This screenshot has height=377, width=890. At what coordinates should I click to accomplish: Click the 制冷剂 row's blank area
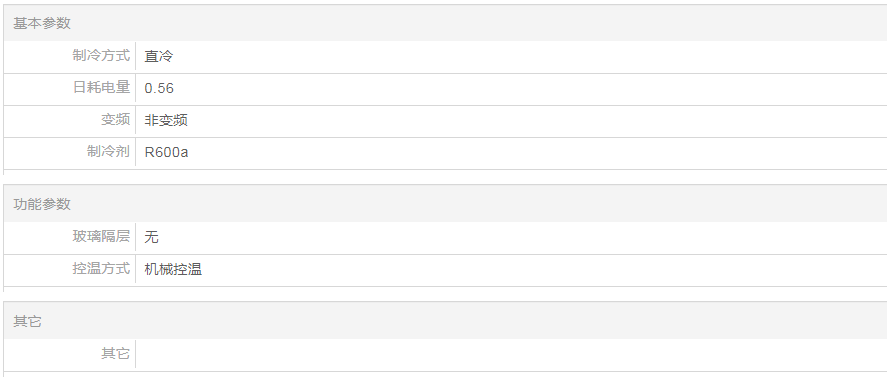(x=538, y=152)
